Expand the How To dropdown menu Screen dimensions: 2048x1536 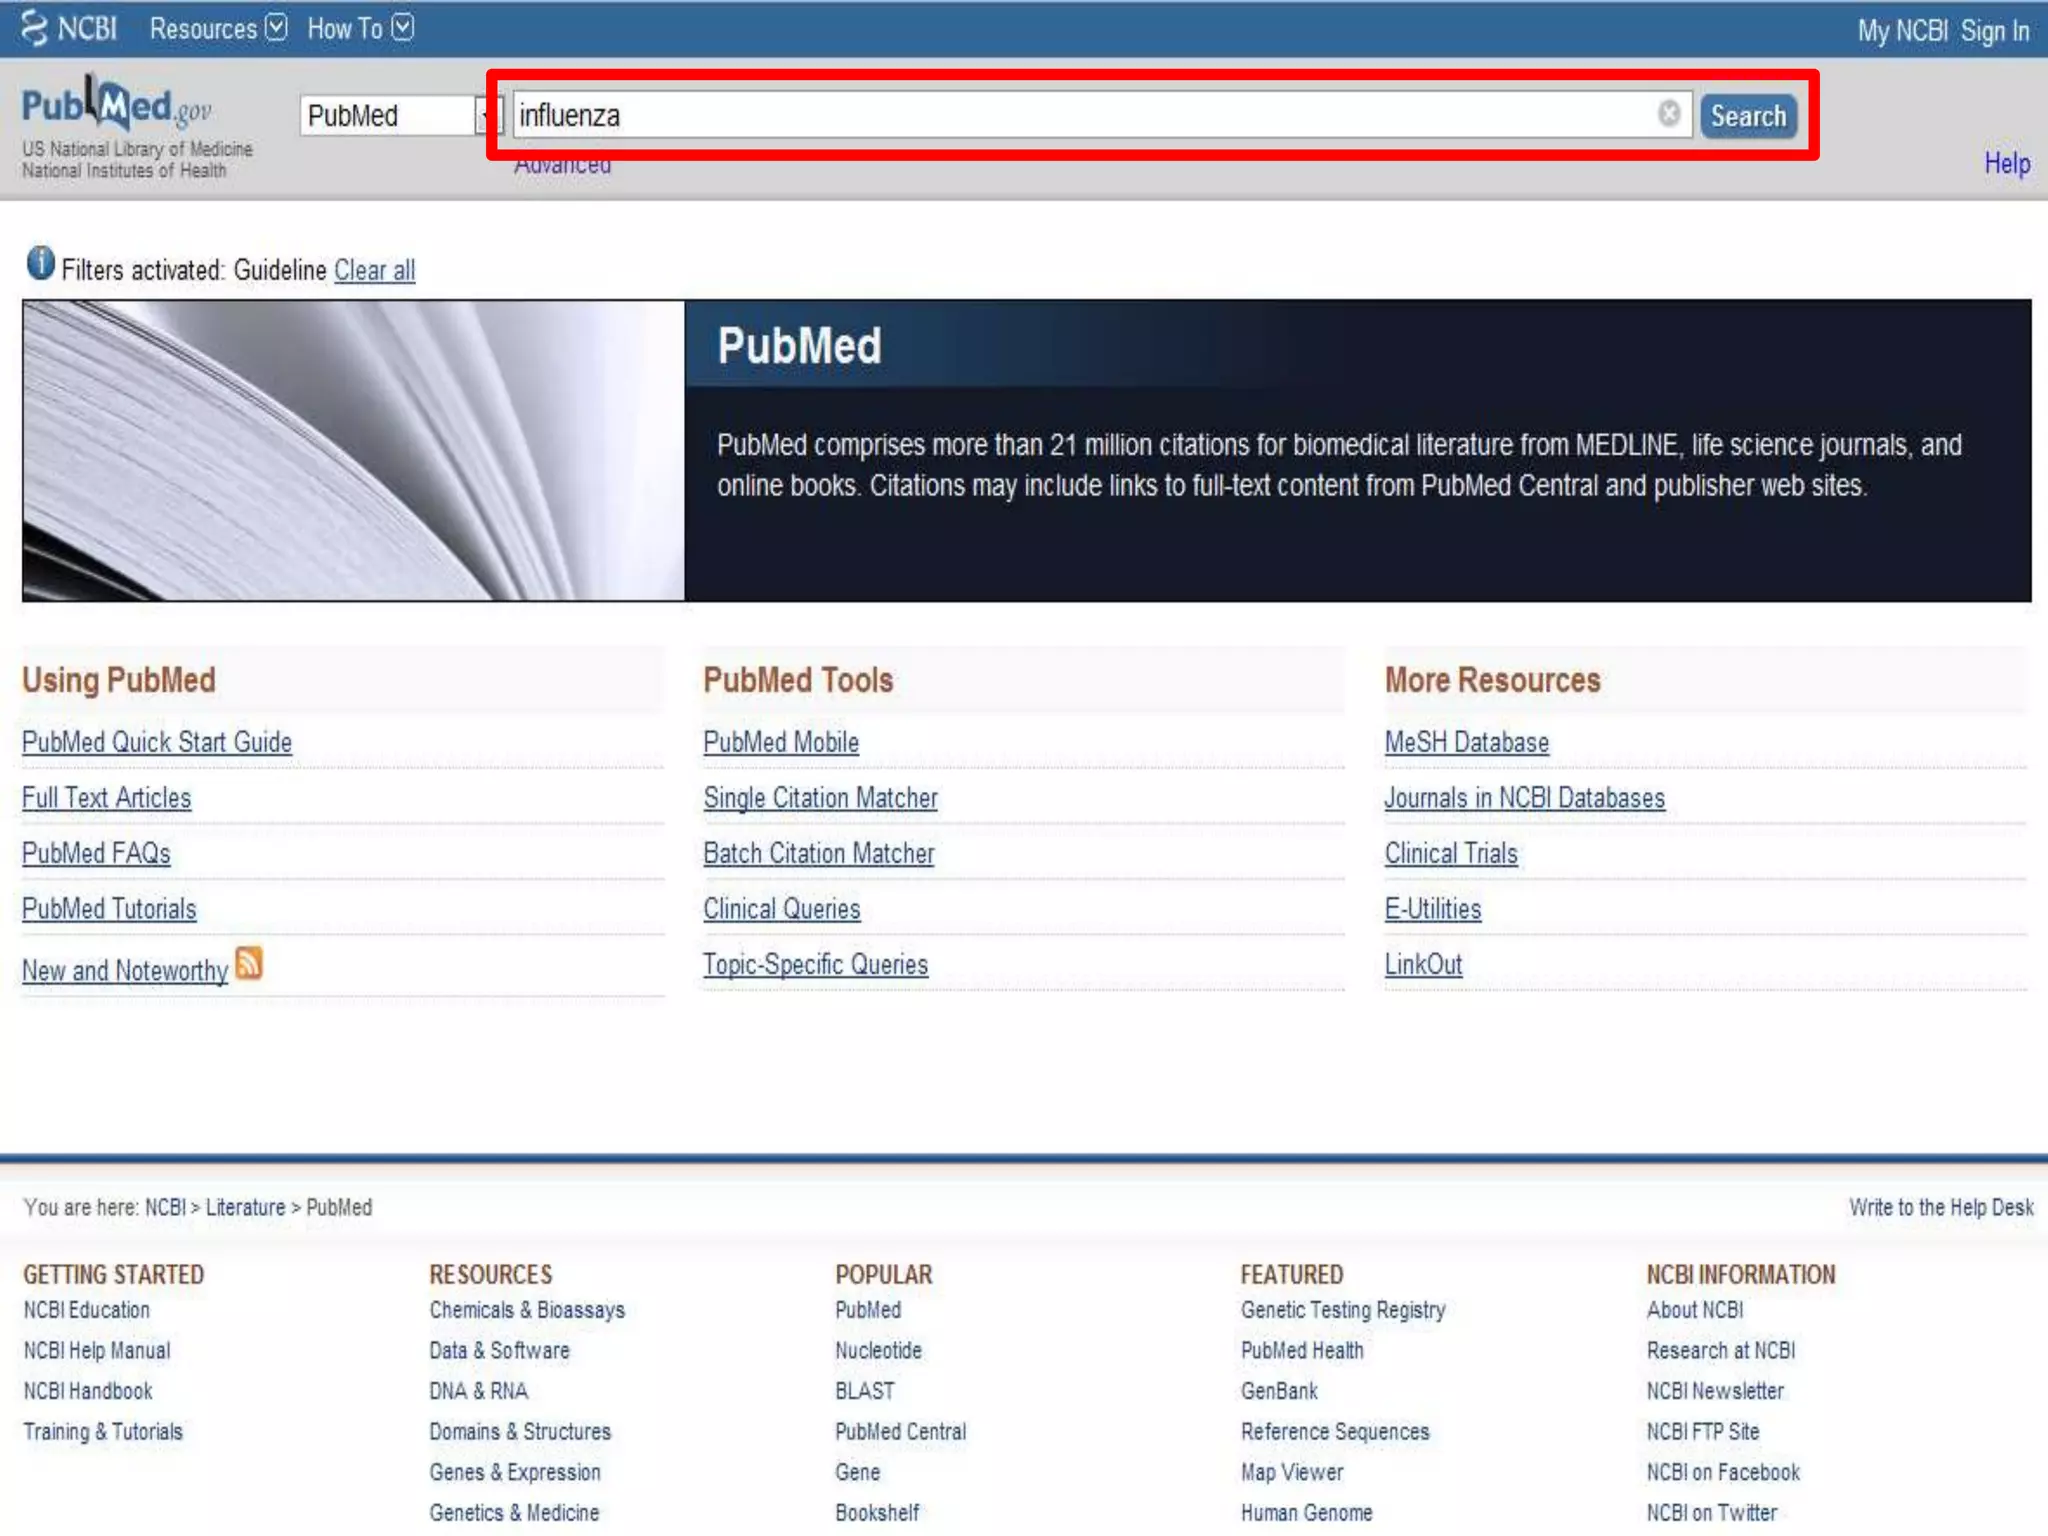point(359,28)
